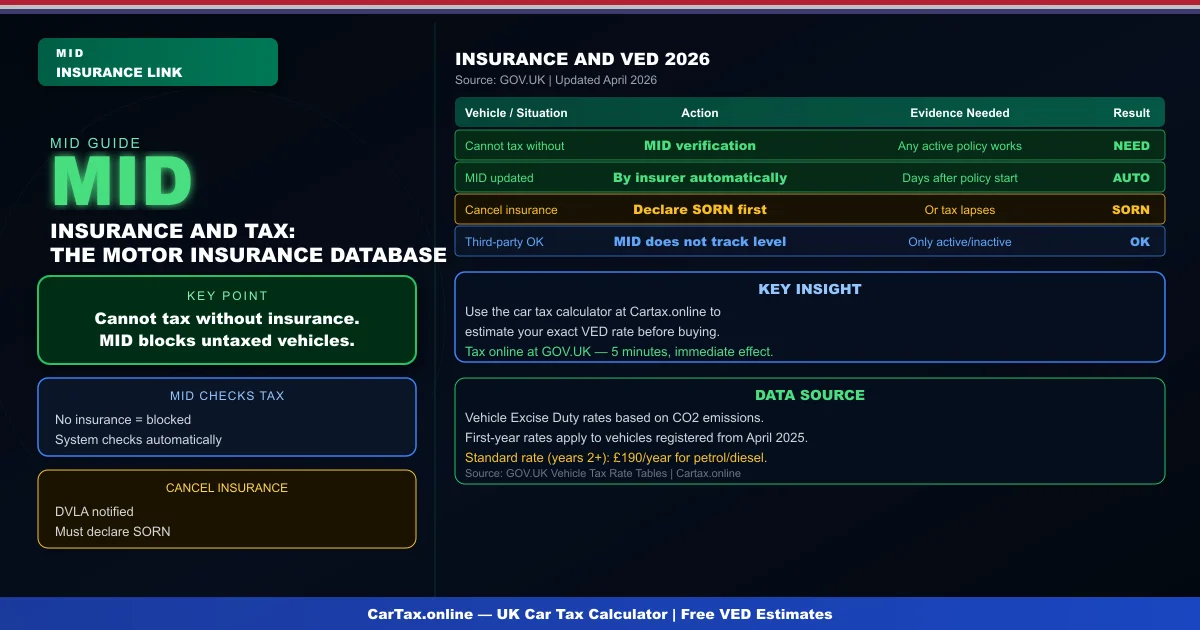1200x630 pixels.
Task: Click the KEY INSIGHT panel header
Action: (x=810, y=289)
